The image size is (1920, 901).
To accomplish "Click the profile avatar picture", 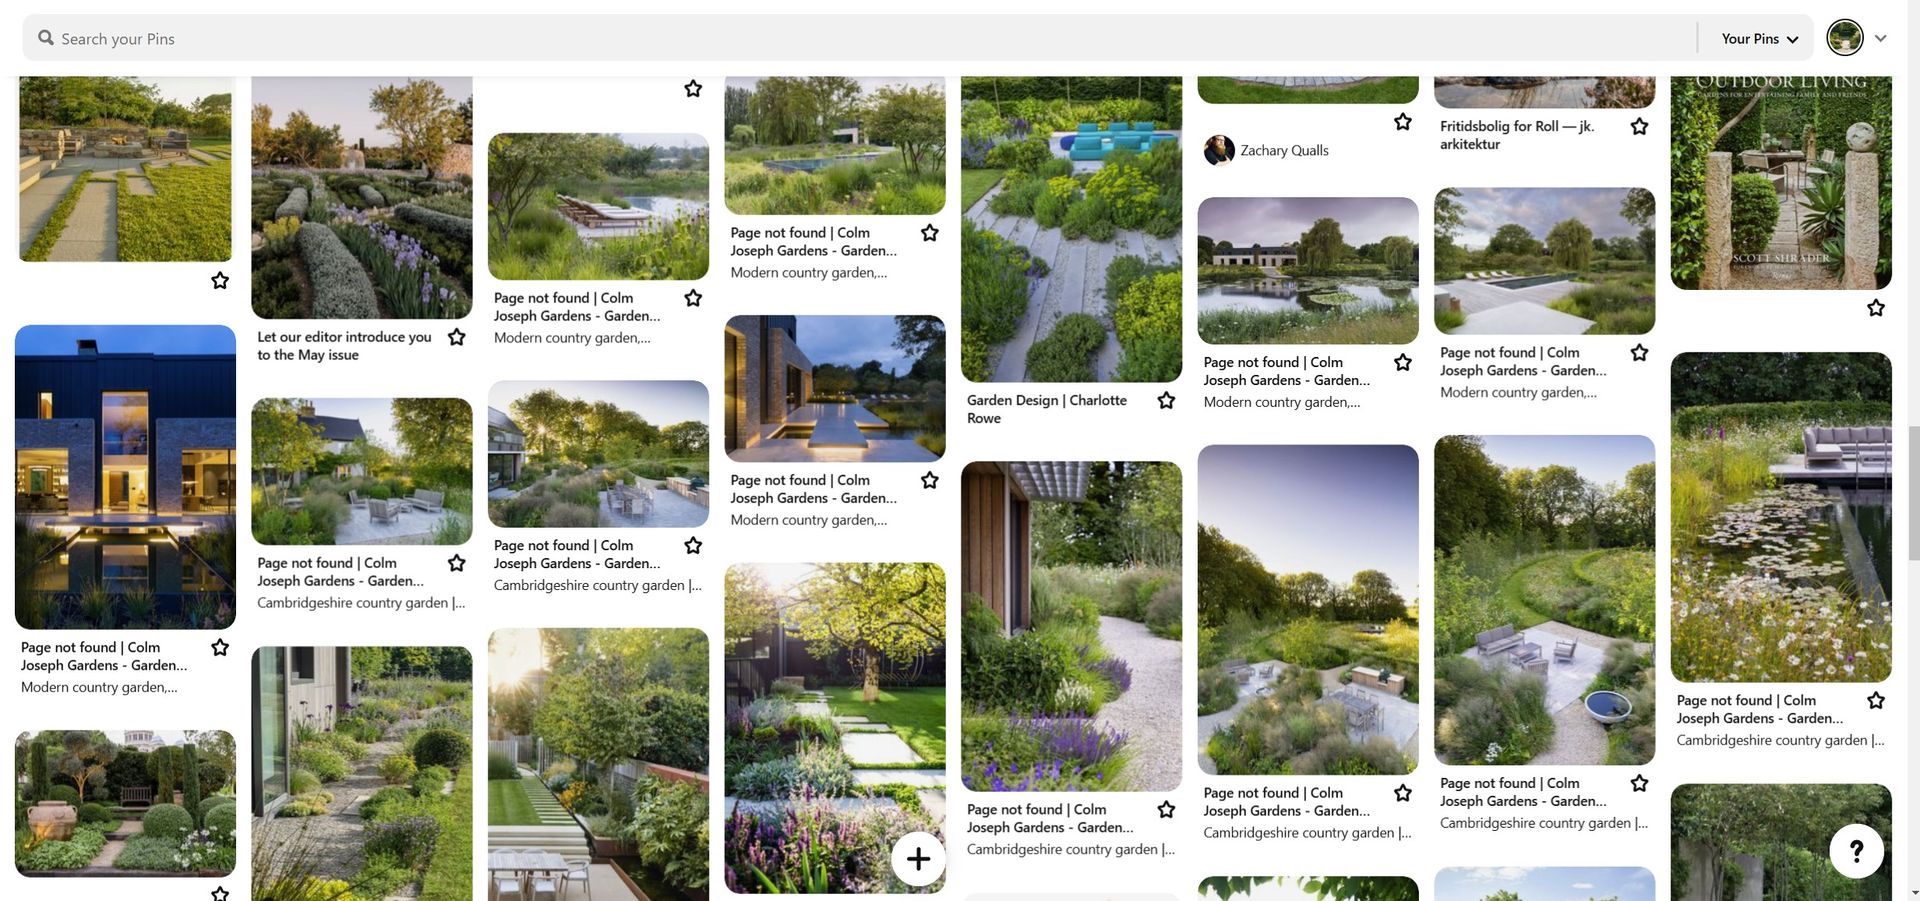I will tap(1844, 38).
